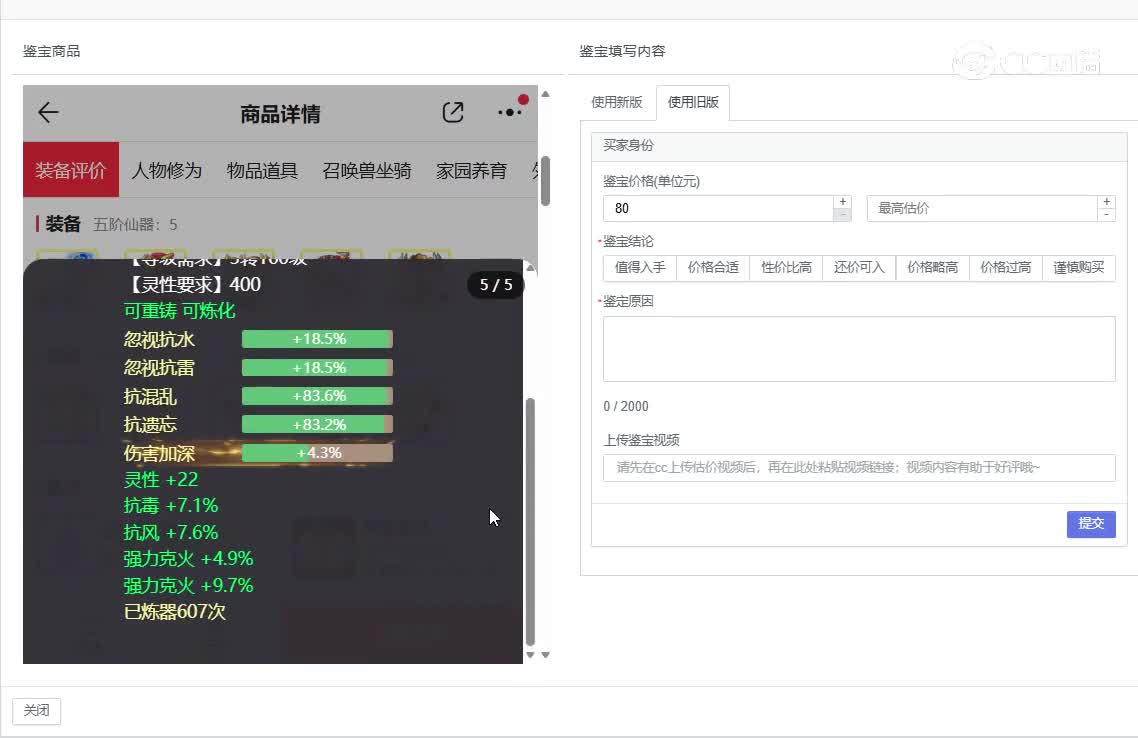This screenshot has width=1138, height=738.
Task: Click the image counter showing 5/5
Action: pos(495,285)
